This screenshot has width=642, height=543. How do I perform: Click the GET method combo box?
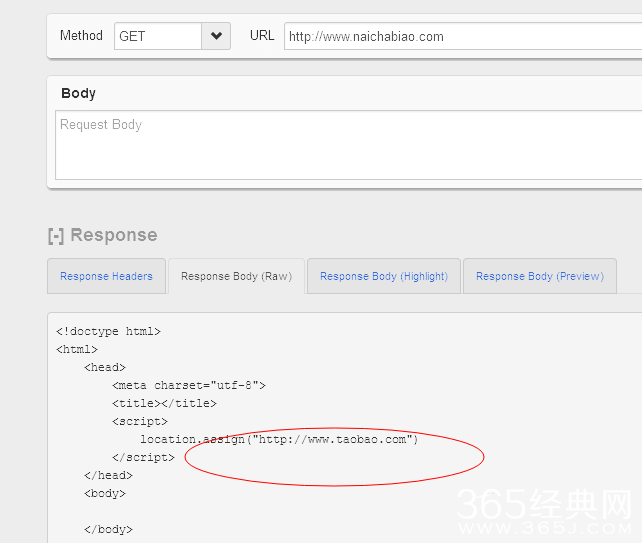[x=158, y=36]
